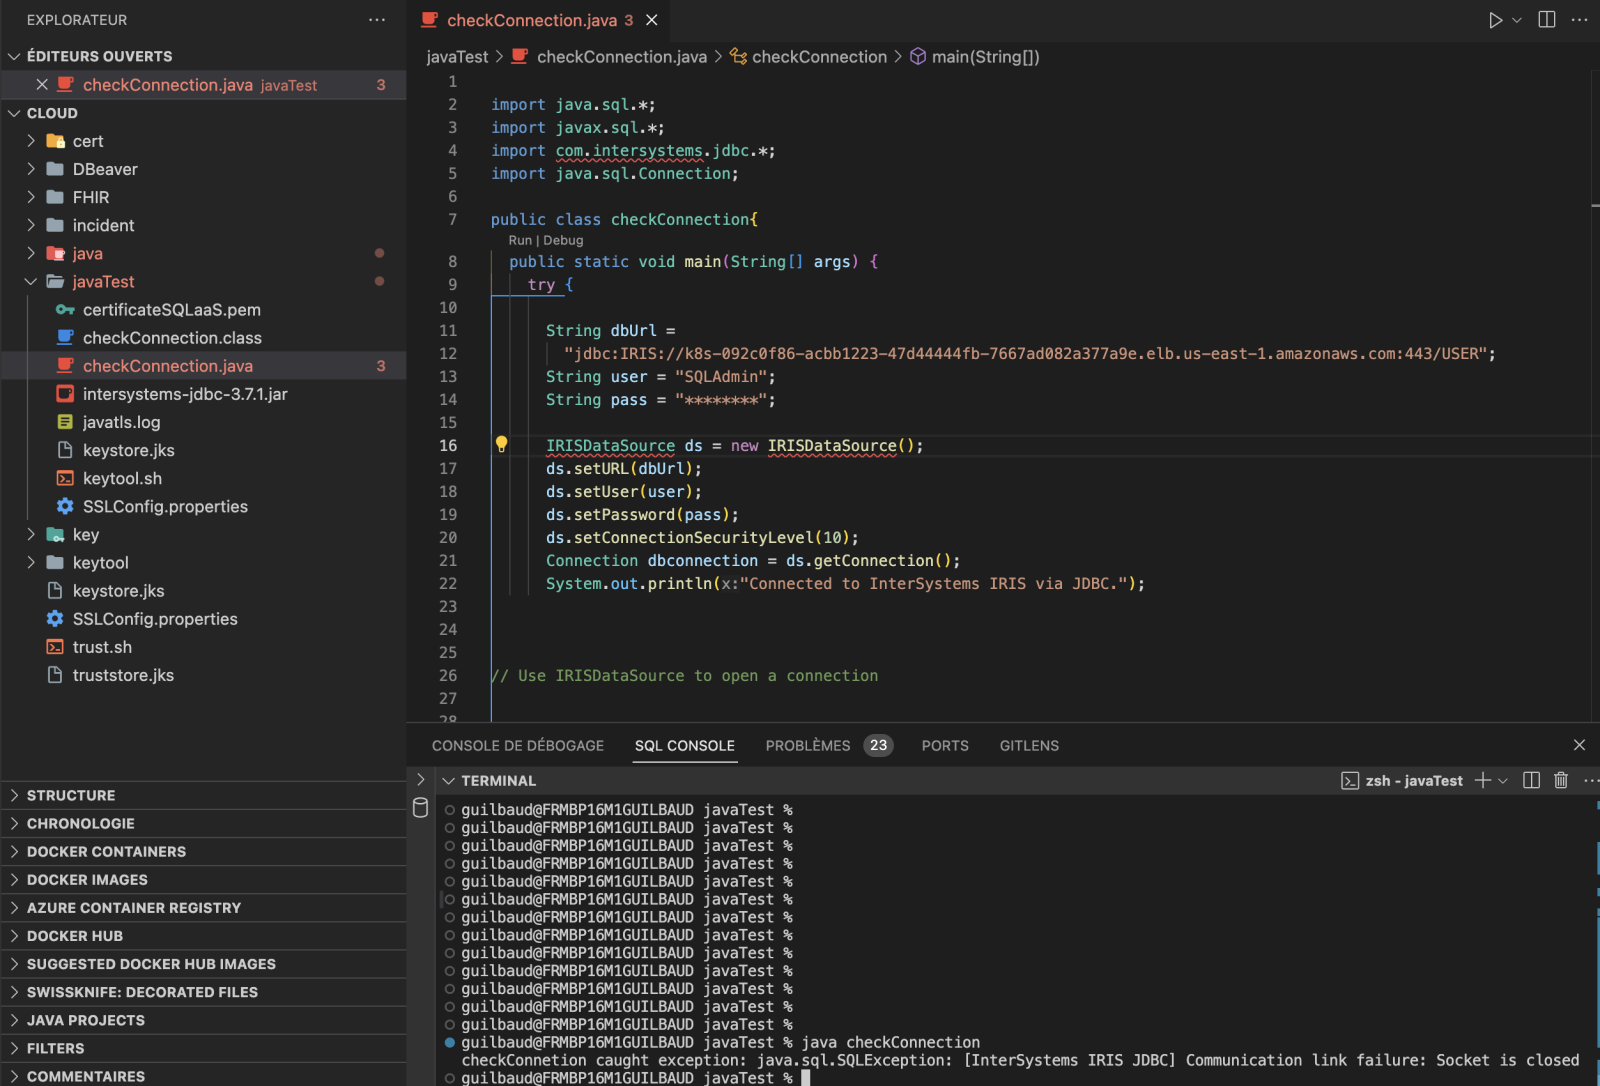1600x1086 pixels.
Task: Kill terminal with trash icon
Action: click(x=1560, y=780)
